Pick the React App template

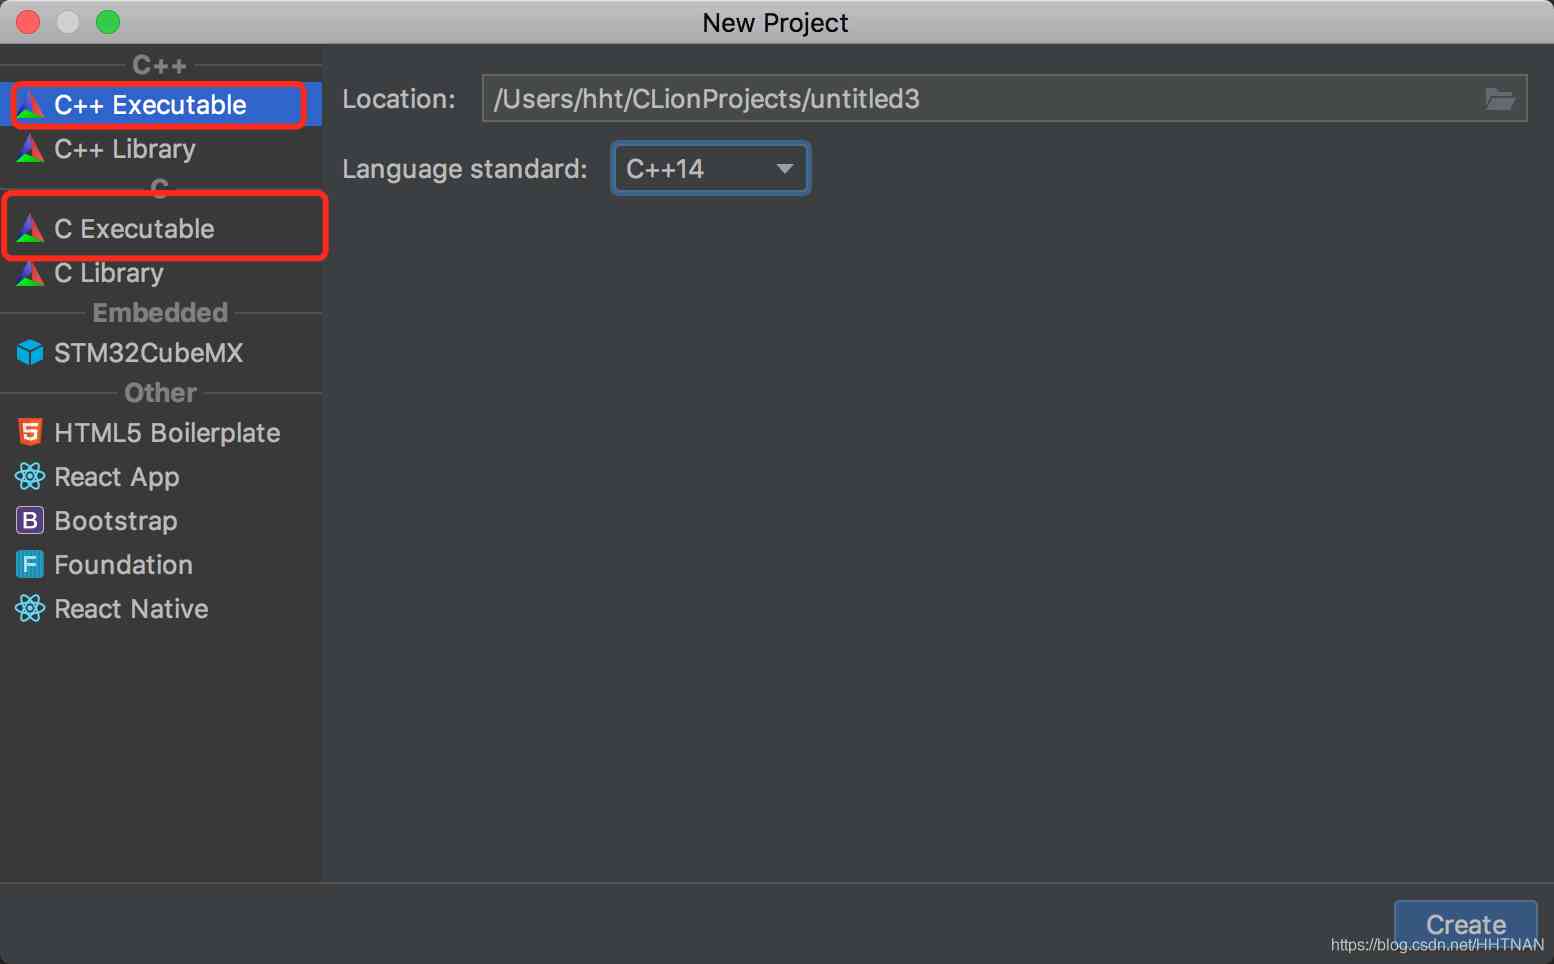[x=161, y=477]
